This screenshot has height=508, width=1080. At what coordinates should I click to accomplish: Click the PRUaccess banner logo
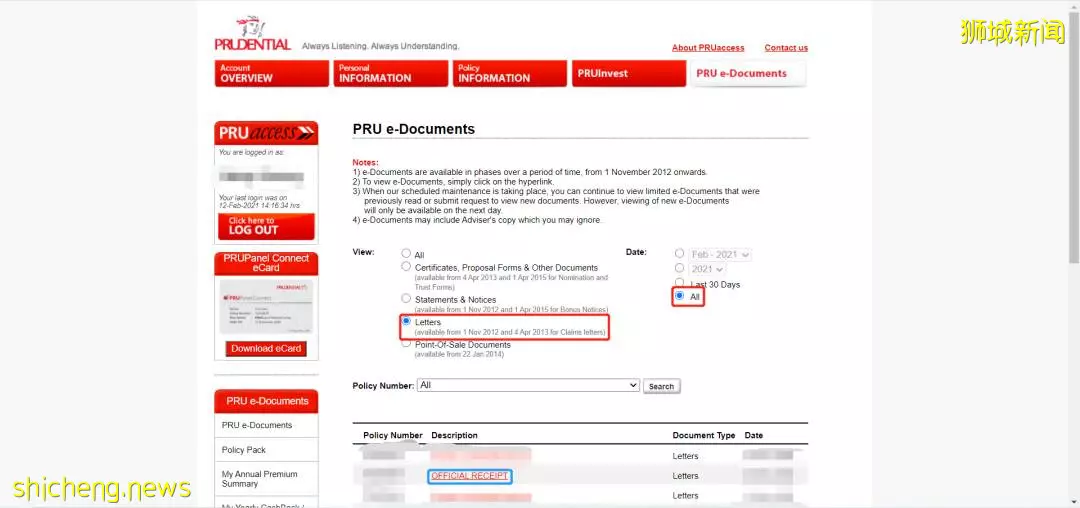click(x=266, y=133)
